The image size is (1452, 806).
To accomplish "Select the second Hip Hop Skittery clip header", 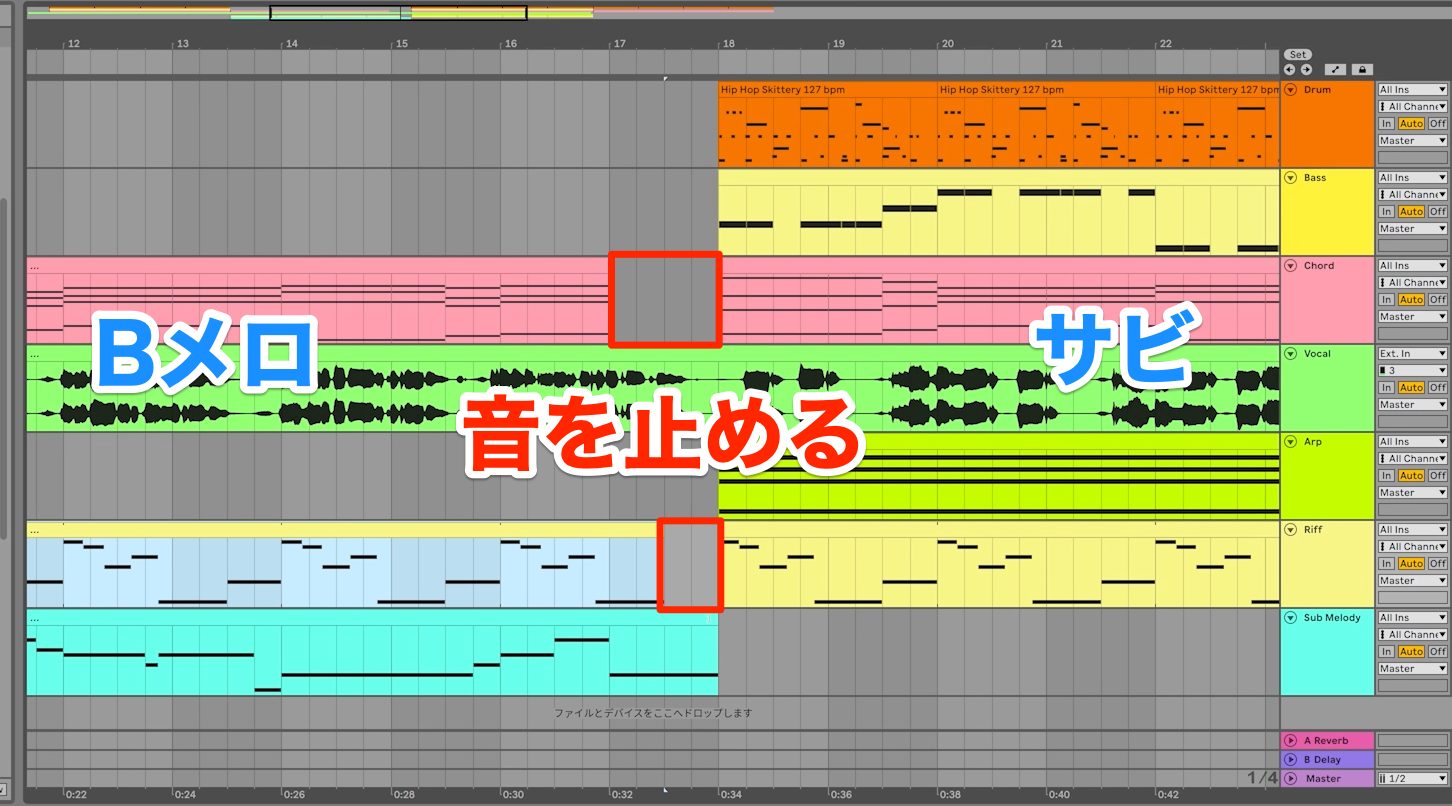I will pos(1046,90).
